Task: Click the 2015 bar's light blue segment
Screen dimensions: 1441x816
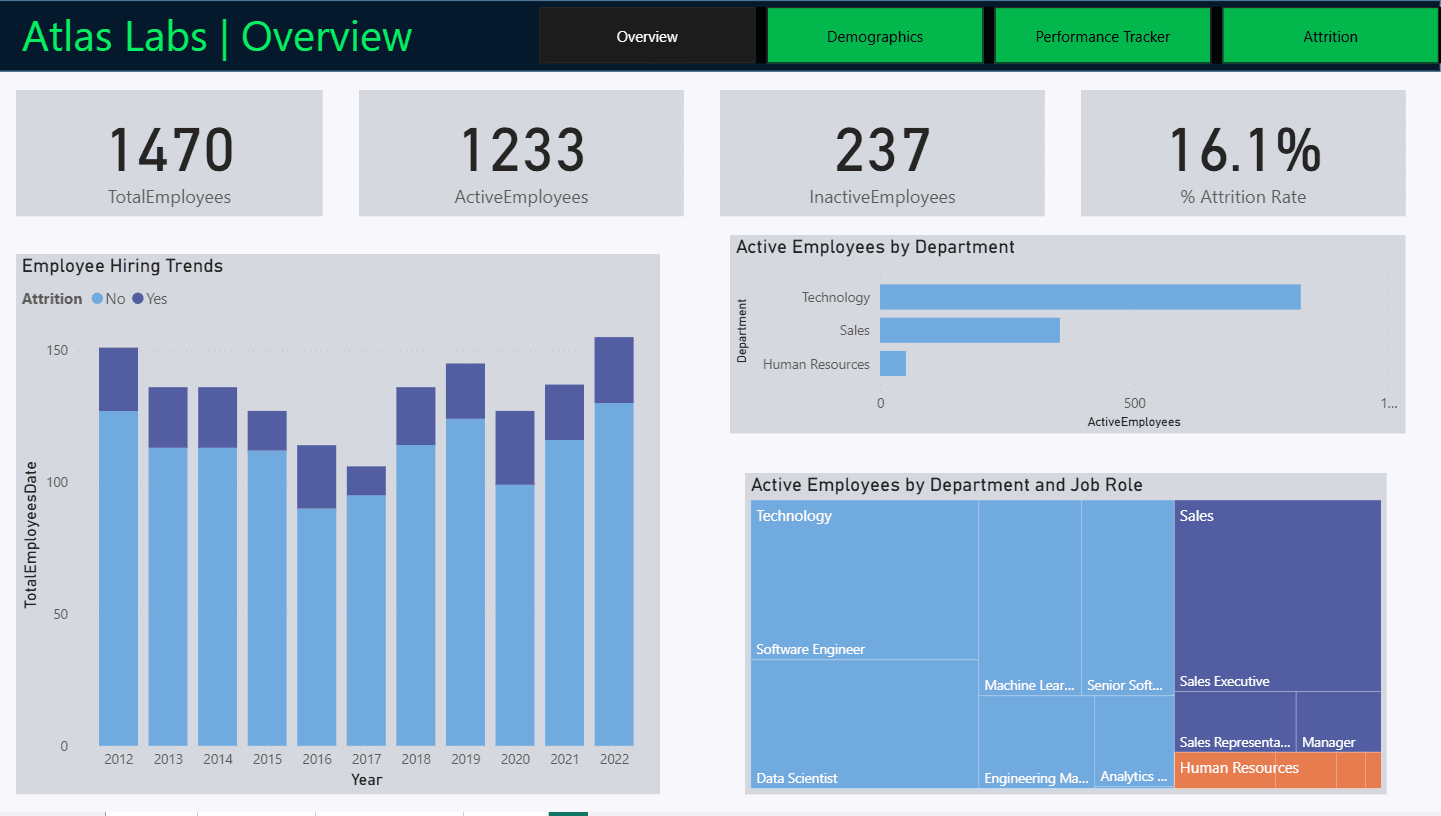Action: tap(267, 598)
